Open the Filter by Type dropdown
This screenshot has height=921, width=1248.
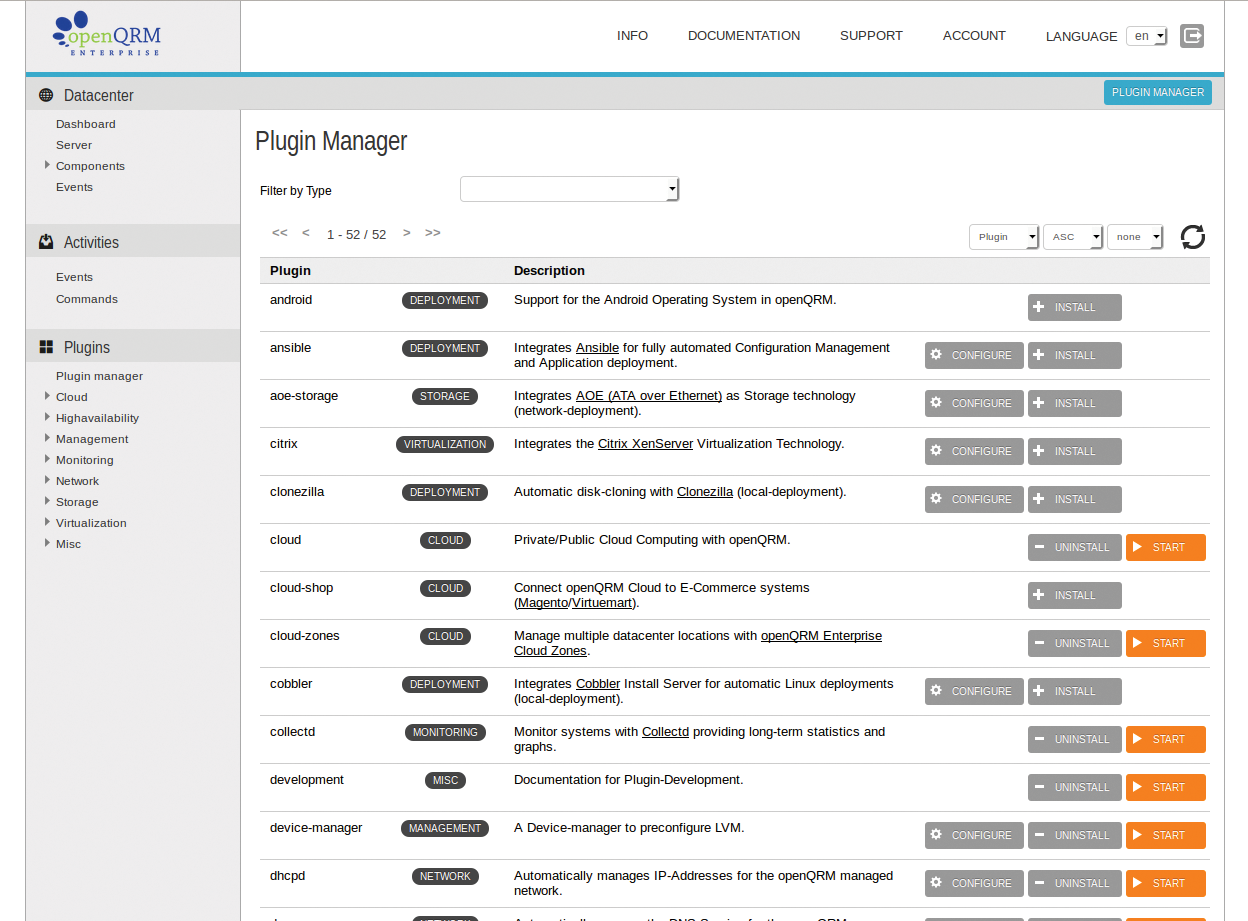pos(569,189)
